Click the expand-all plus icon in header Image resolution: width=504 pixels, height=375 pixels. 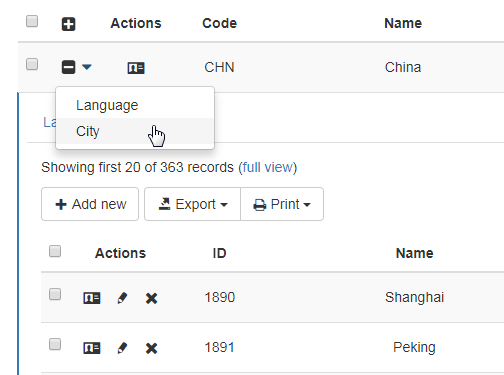click(x=69, y=24)
